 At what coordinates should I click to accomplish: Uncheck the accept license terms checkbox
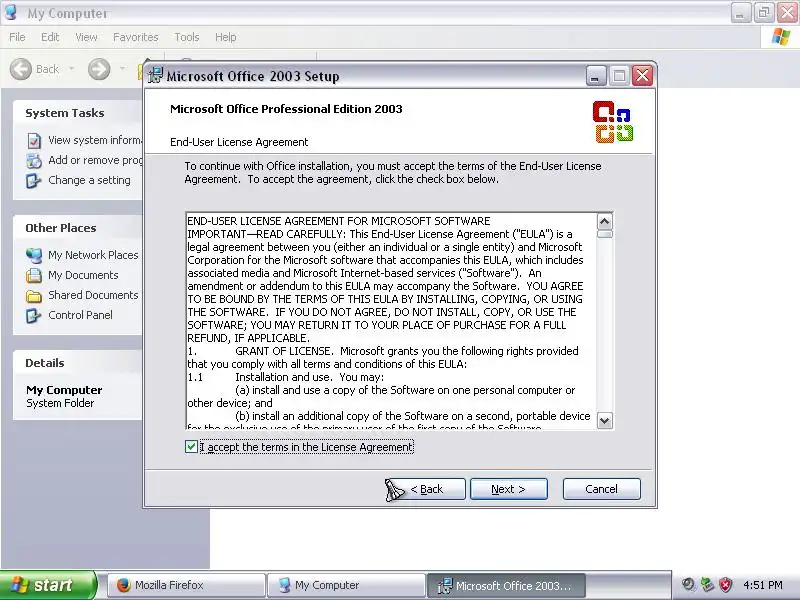pos(191,447)
